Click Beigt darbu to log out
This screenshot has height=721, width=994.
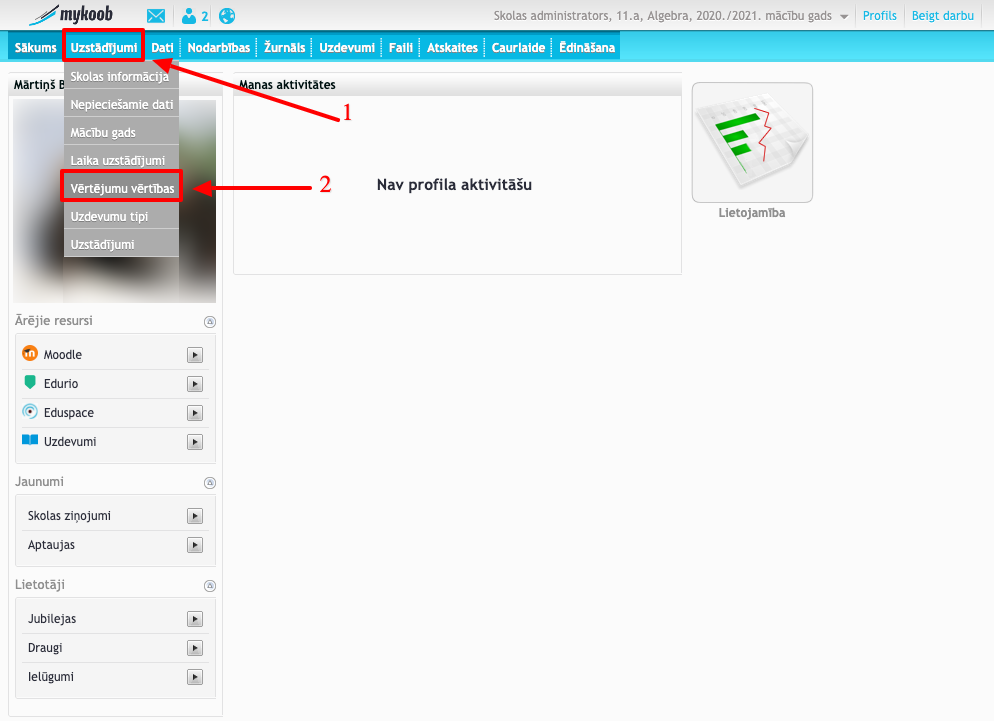(x=943, y=16)
